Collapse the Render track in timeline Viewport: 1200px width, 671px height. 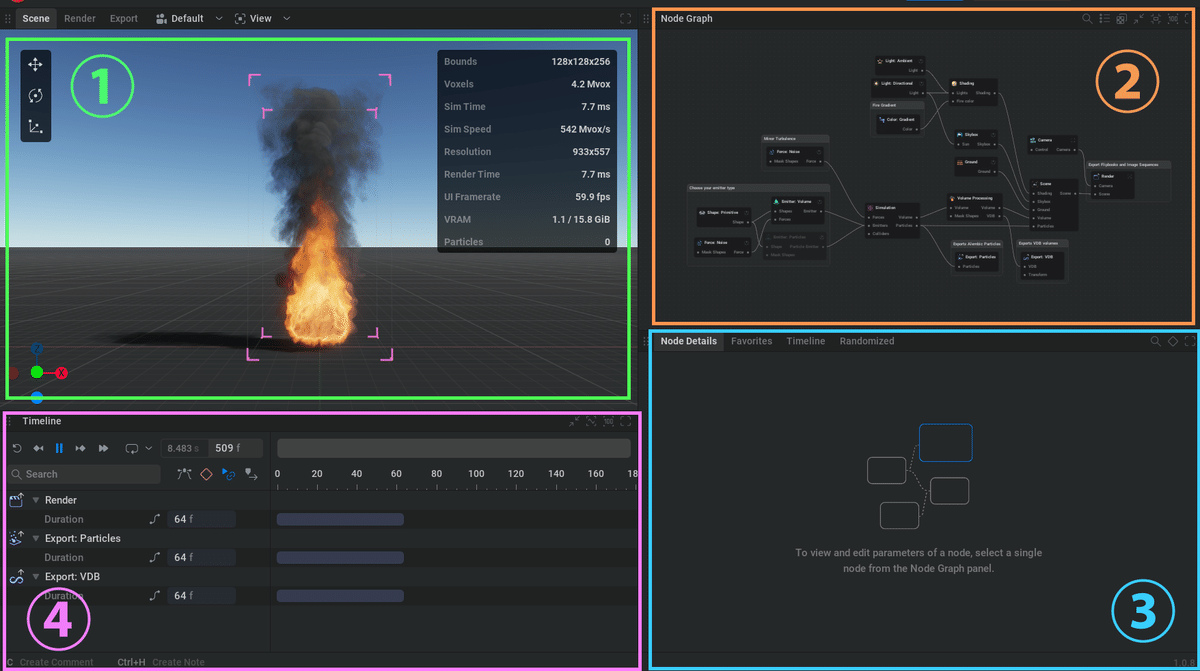(x=36, y=500)
